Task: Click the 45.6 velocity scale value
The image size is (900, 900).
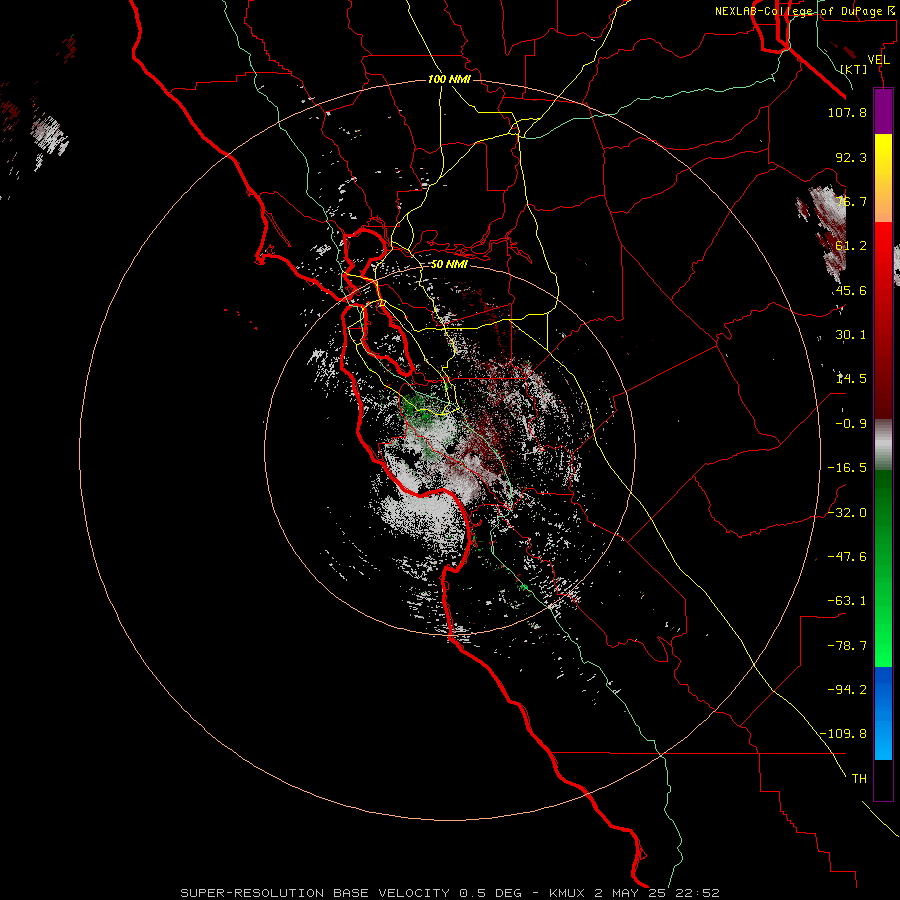Action: click(x=851, y=290)
